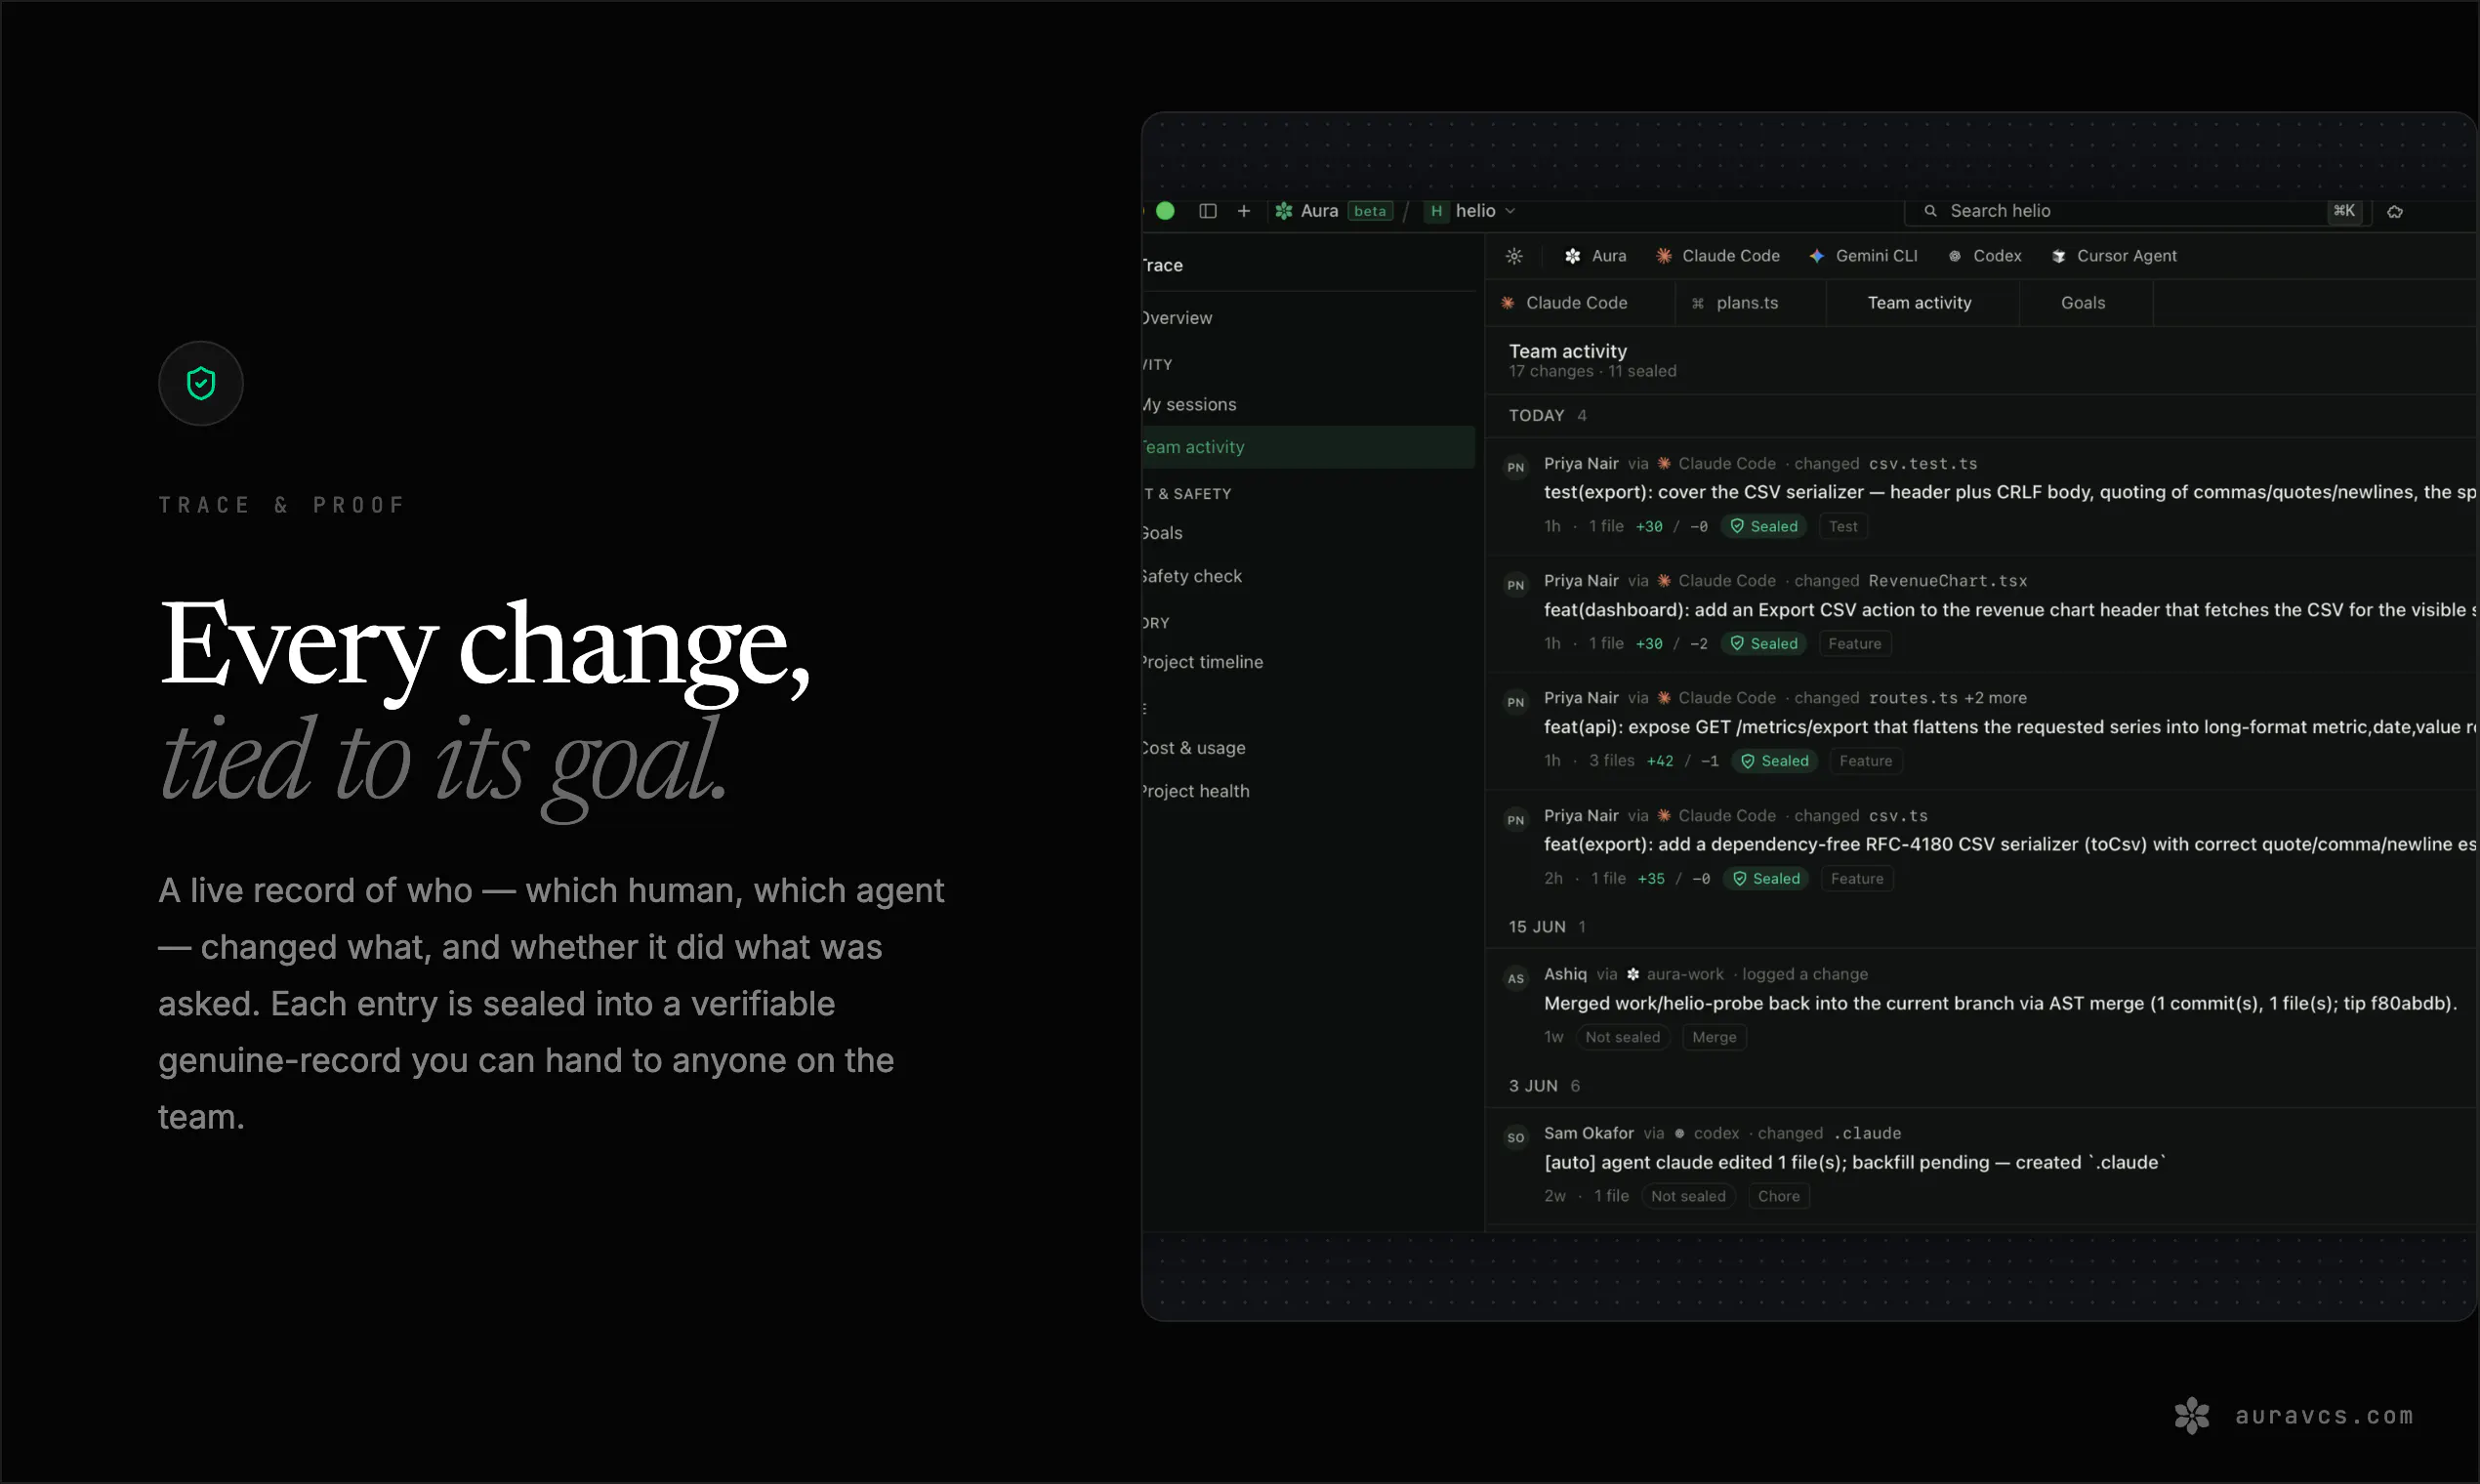Click the TODAY section header
This screenshot has height=1484, width=2480.
[x=1547, y=416]
